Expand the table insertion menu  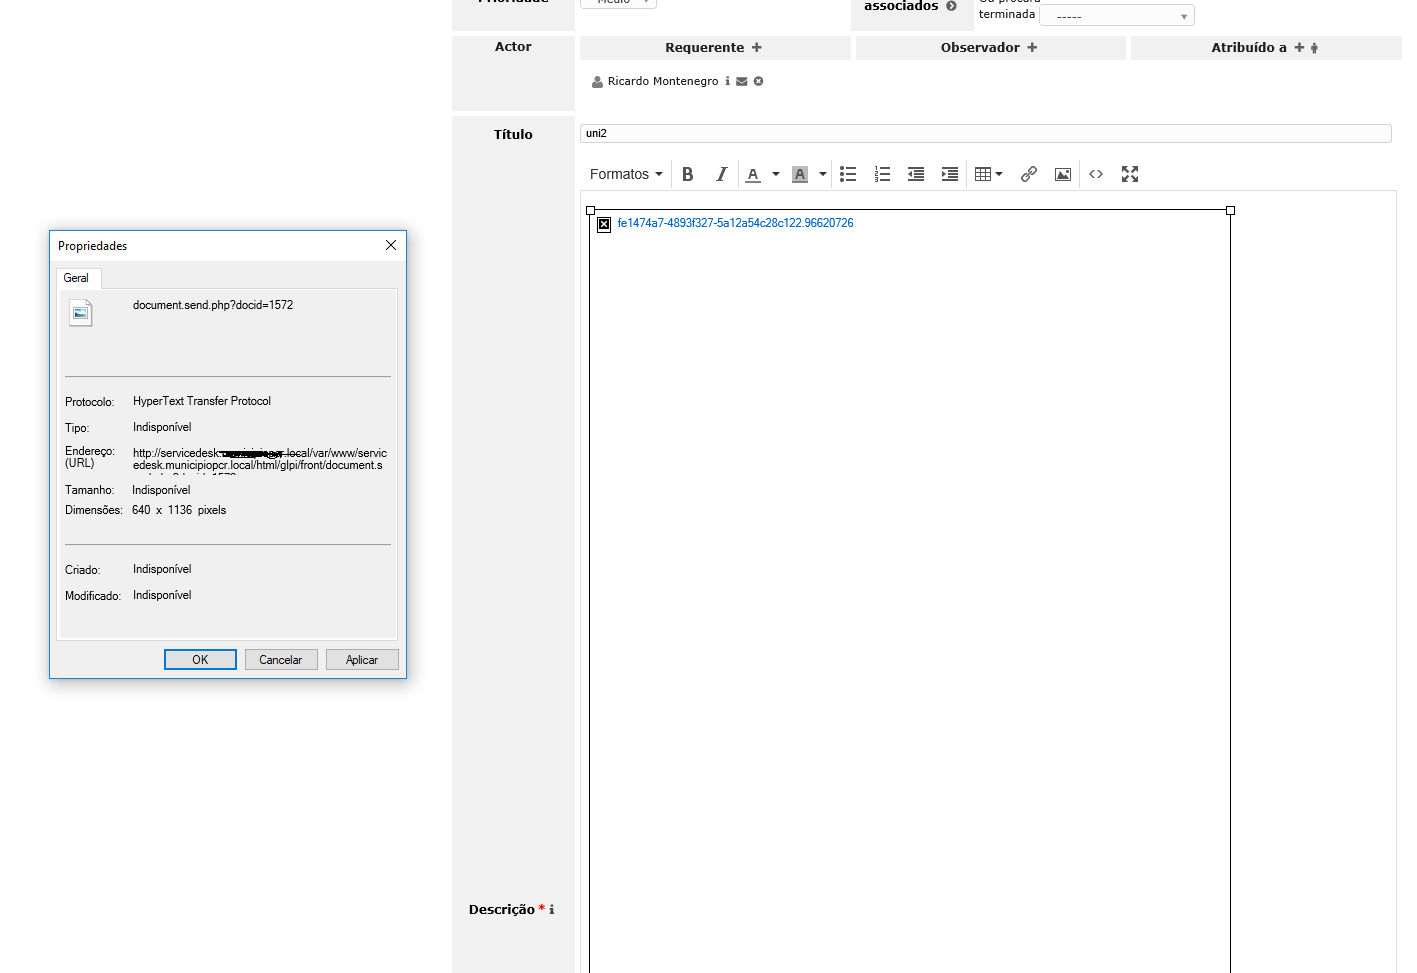[999, 173]
